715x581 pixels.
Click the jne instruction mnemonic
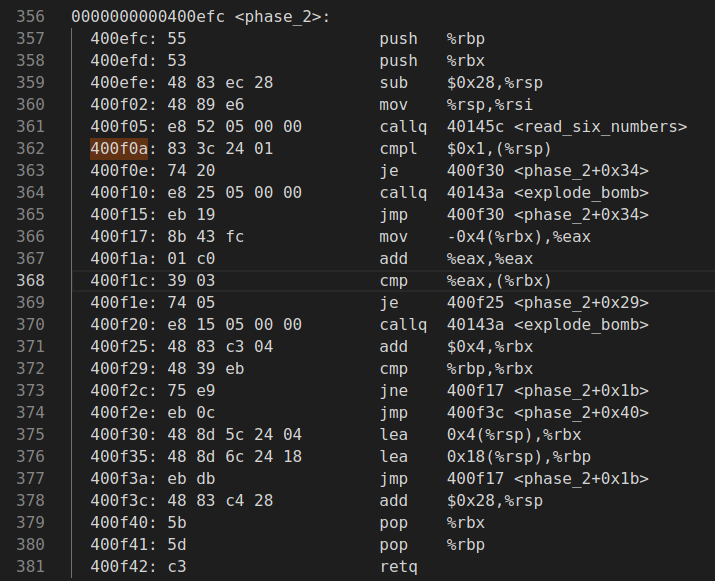[x=392, y=390]
